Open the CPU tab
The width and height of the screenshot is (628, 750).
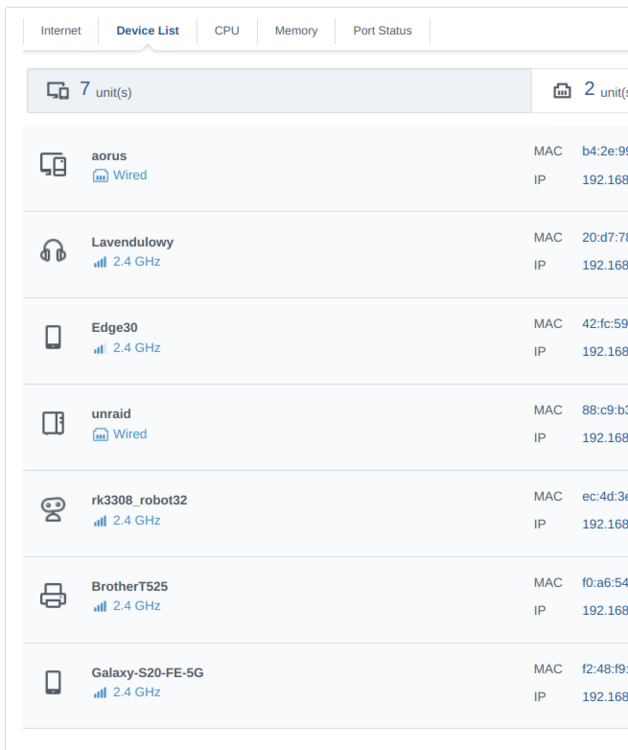[x=227, y=31]
